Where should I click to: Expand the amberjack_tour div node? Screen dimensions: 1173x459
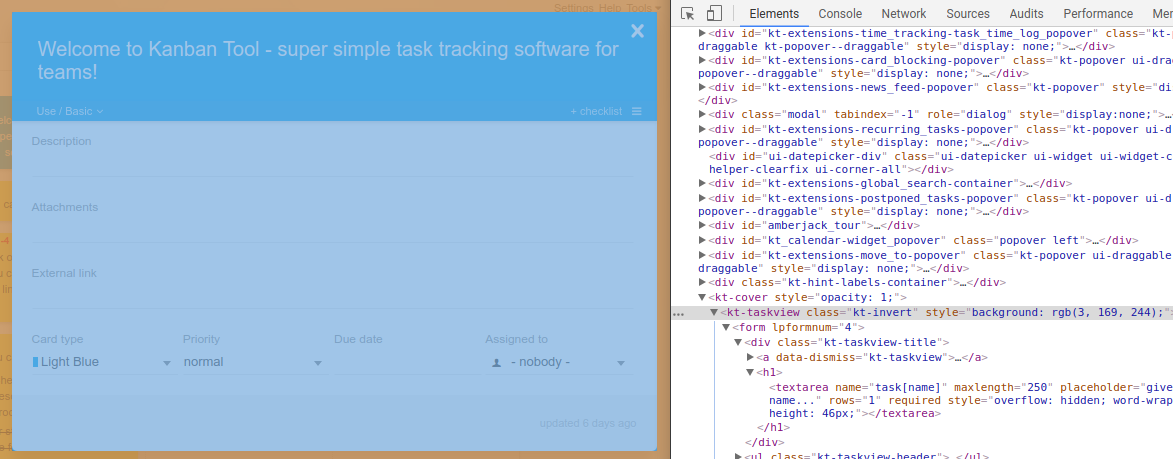702,226
